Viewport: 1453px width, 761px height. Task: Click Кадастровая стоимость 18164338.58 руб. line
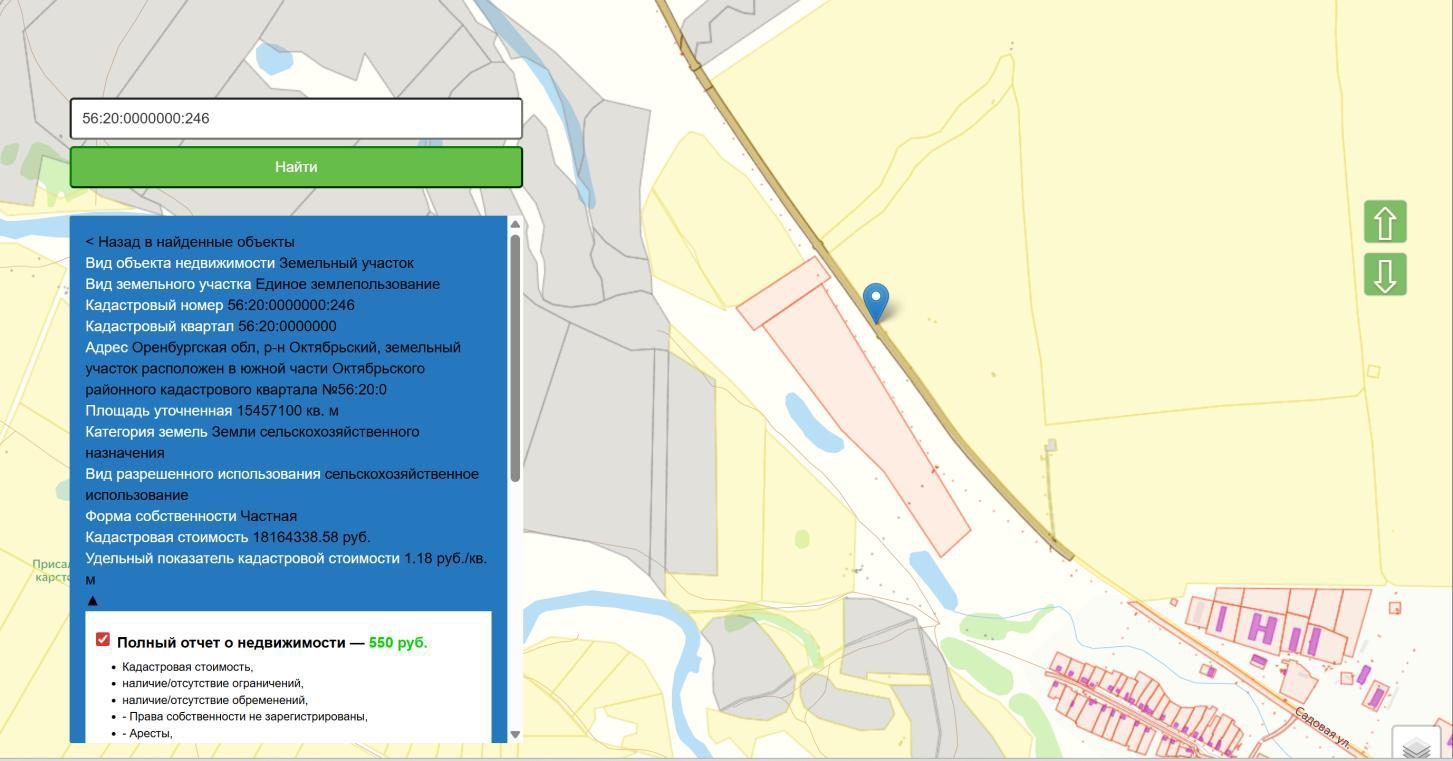click(x=228, y=537)
